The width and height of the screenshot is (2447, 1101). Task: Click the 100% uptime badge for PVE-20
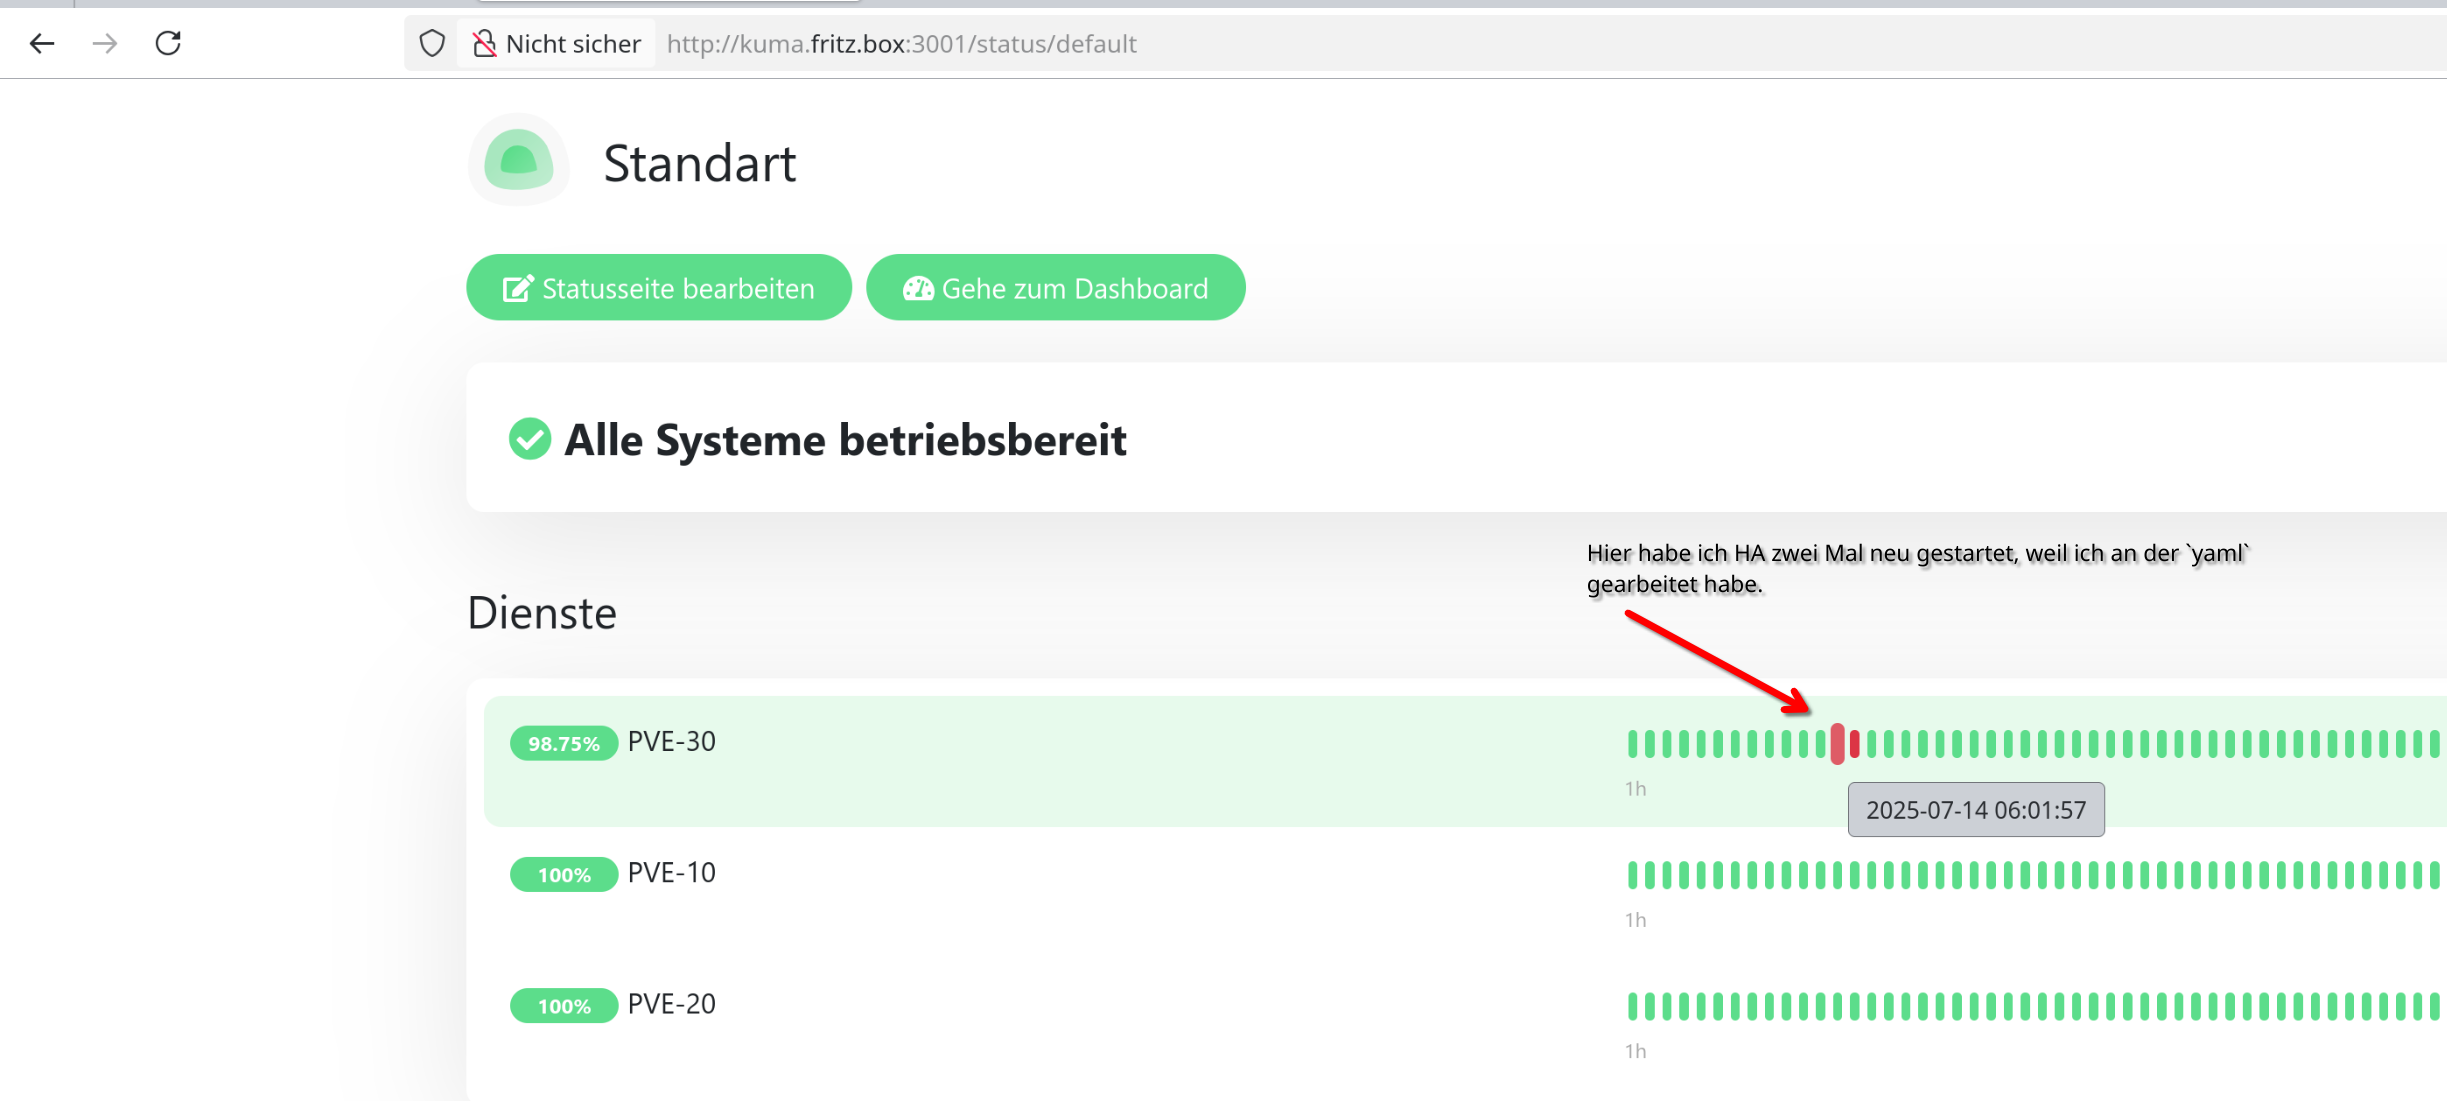point(563,1006)
